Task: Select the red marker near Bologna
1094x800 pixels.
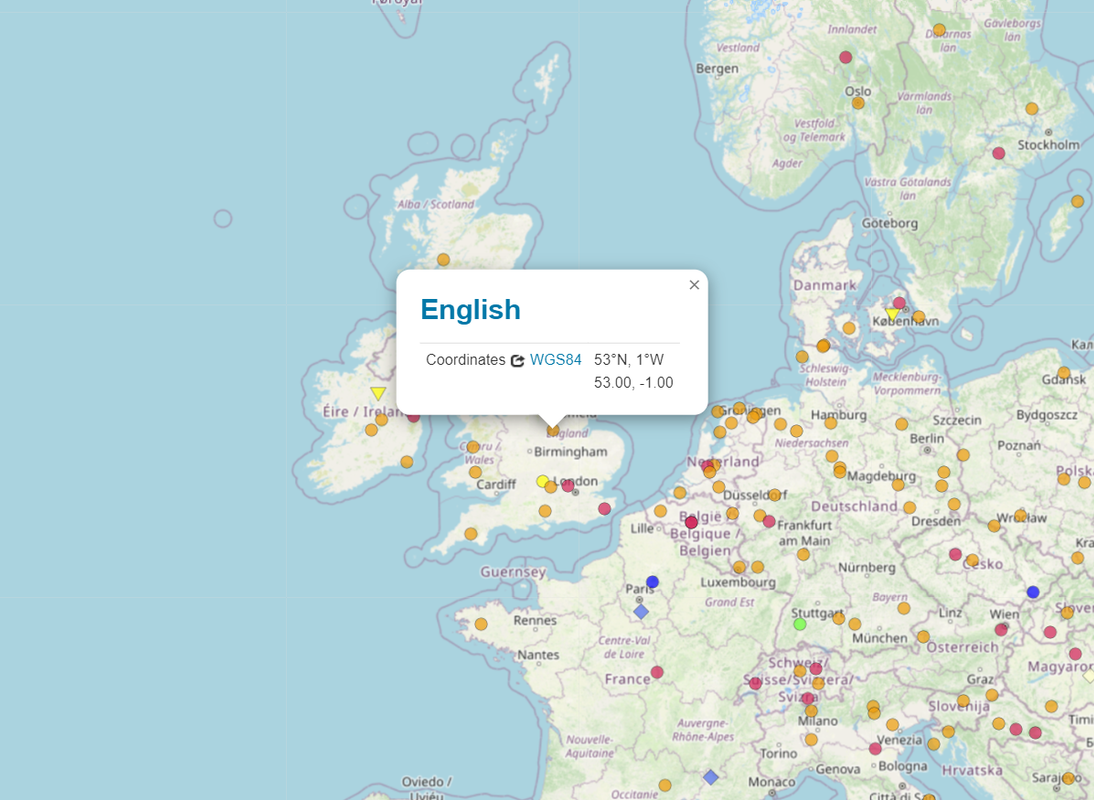Action: click(x=875, y=749)
